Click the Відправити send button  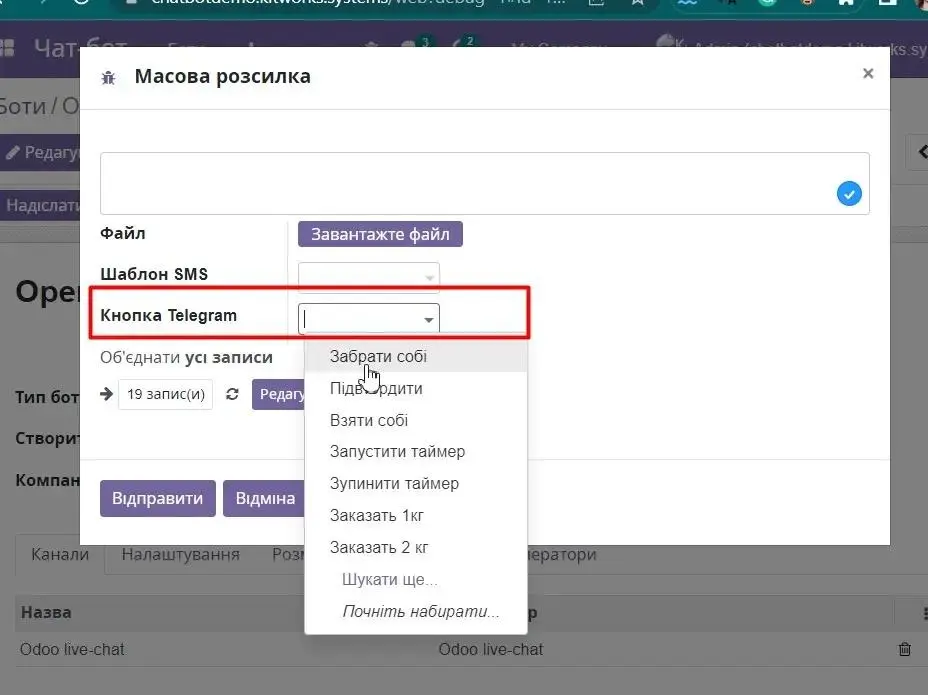pyautogui.click(x=157, y=498)
